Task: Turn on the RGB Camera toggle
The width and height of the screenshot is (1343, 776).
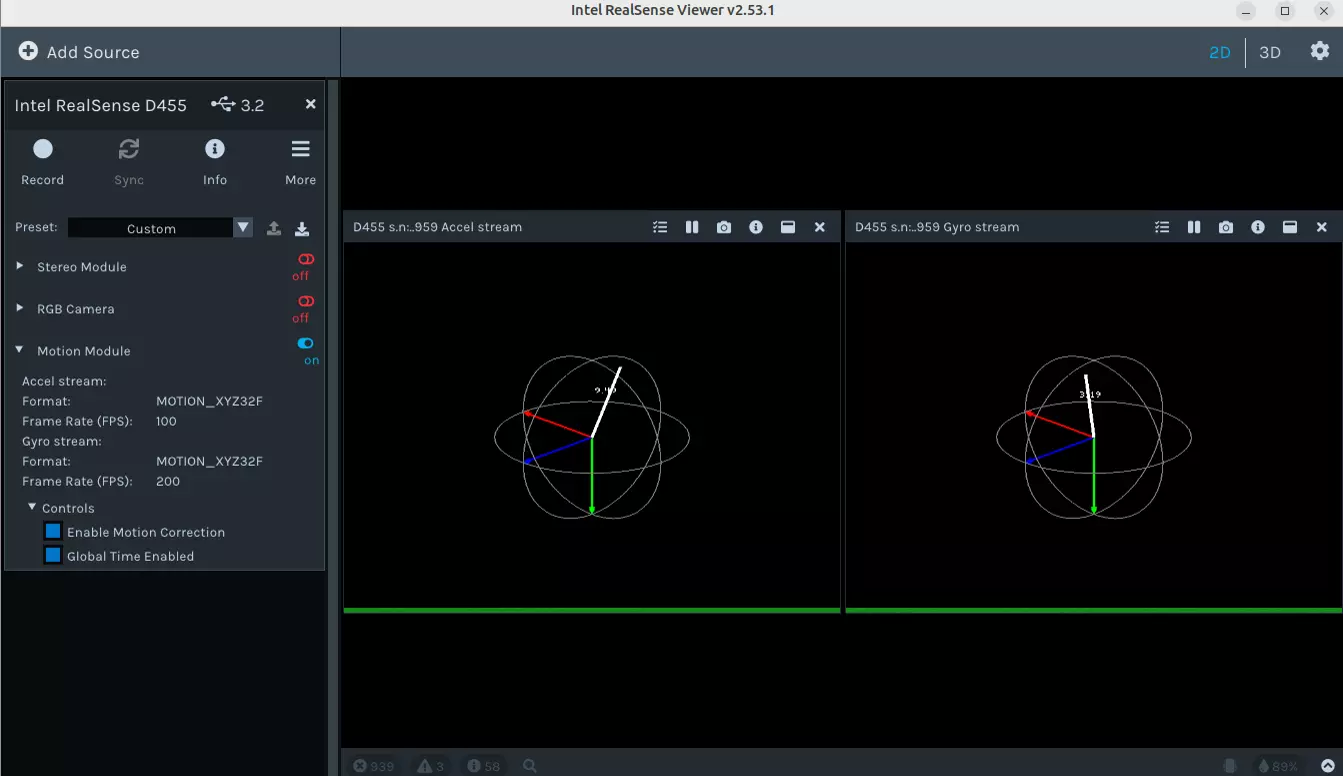Action: click(x=306, y=302)
